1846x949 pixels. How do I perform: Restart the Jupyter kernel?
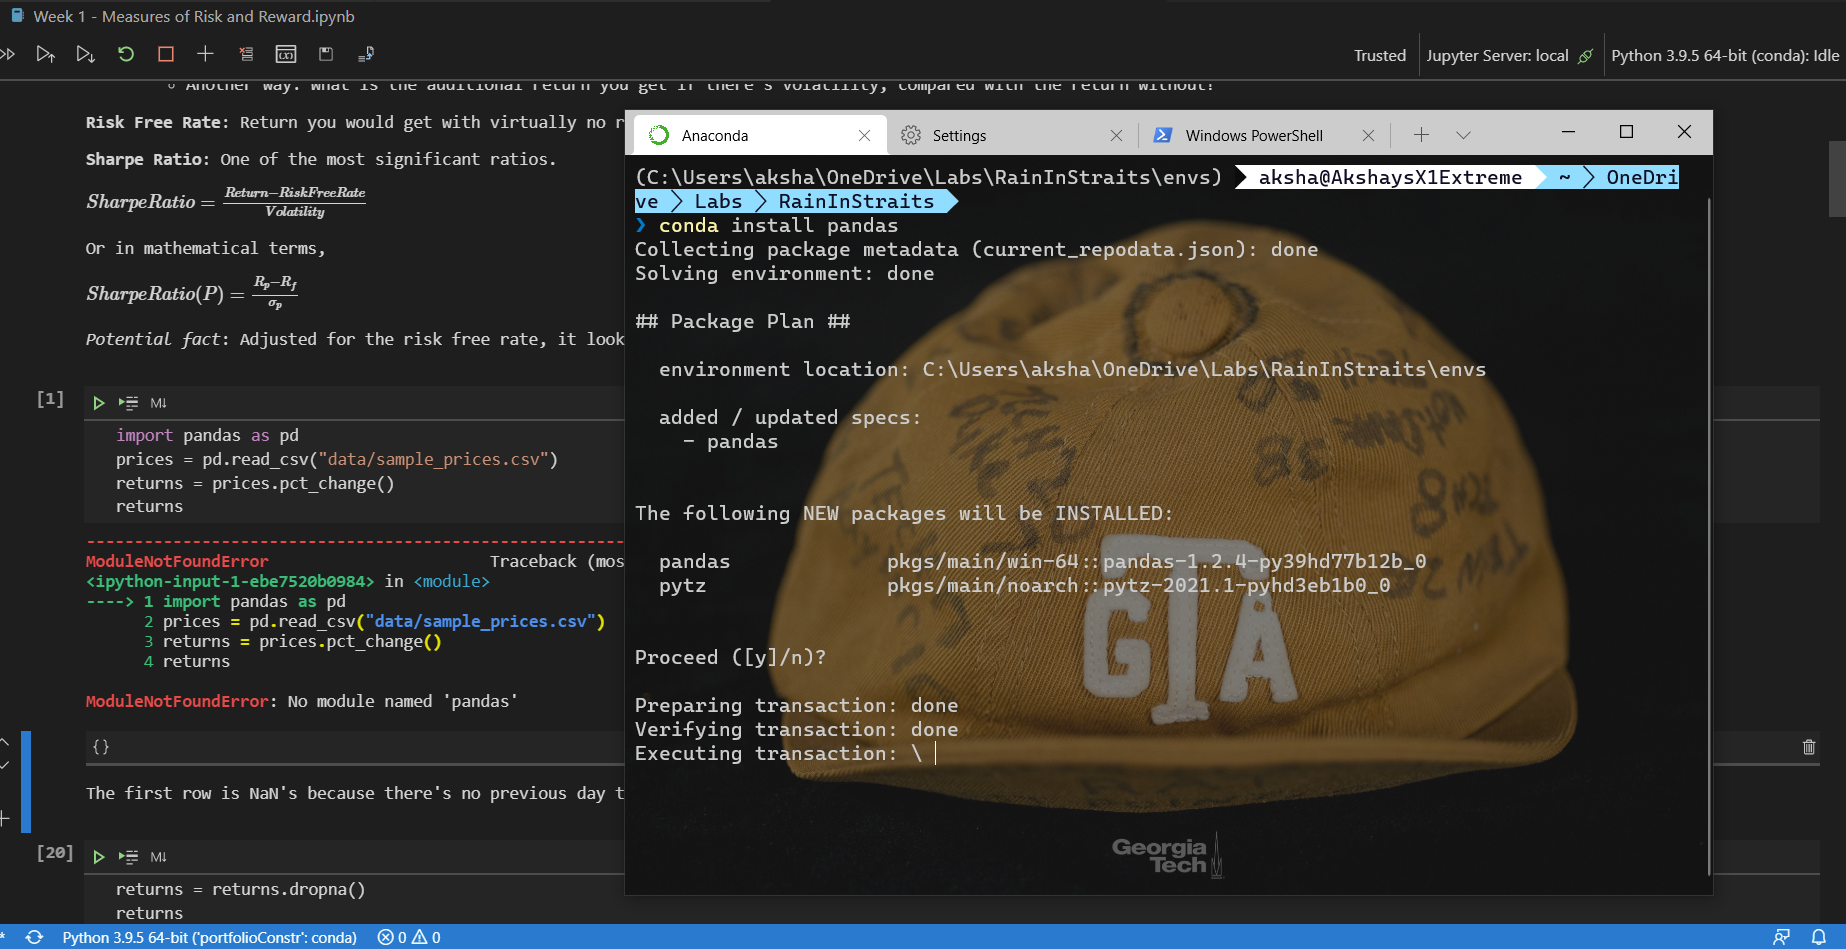click(x=125, y=54)
